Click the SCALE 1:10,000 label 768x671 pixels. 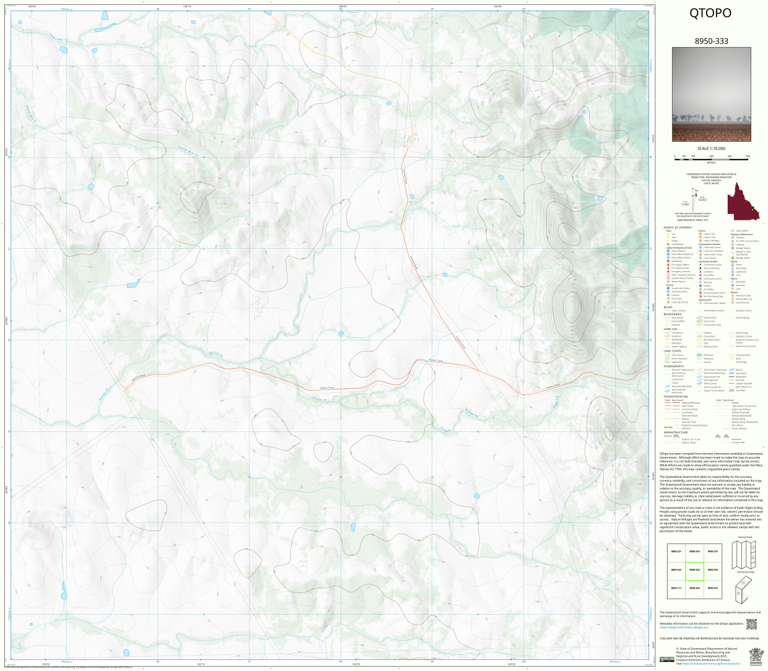711,148
